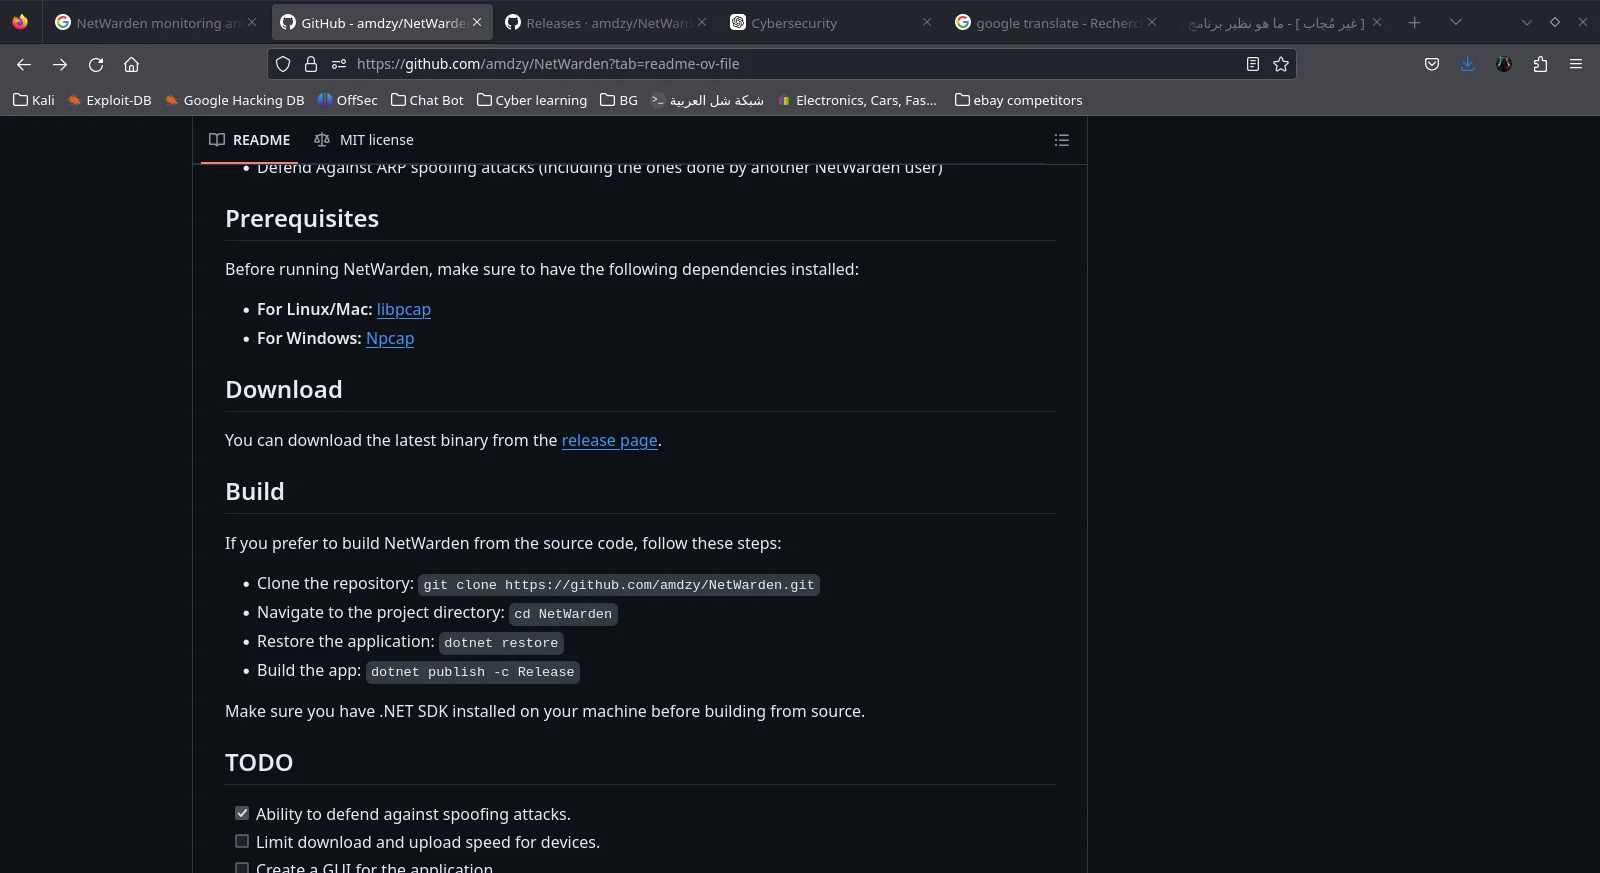The height and width of the screenshot is (873, 1600).
Task: Bookmark this page with star
Action: coord(1281,64)
